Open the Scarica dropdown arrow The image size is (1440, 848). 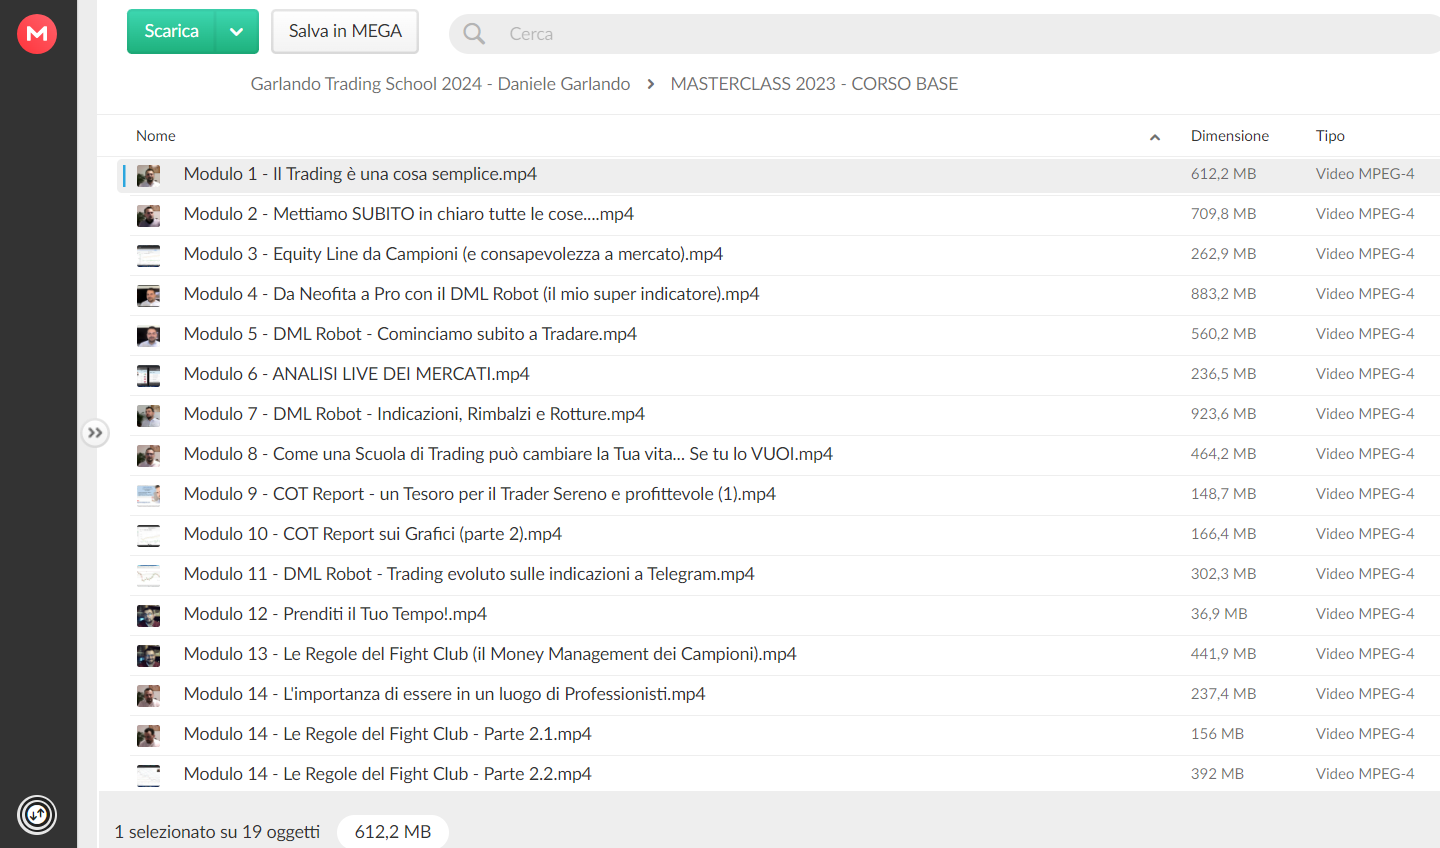click(x=237, y=32)
